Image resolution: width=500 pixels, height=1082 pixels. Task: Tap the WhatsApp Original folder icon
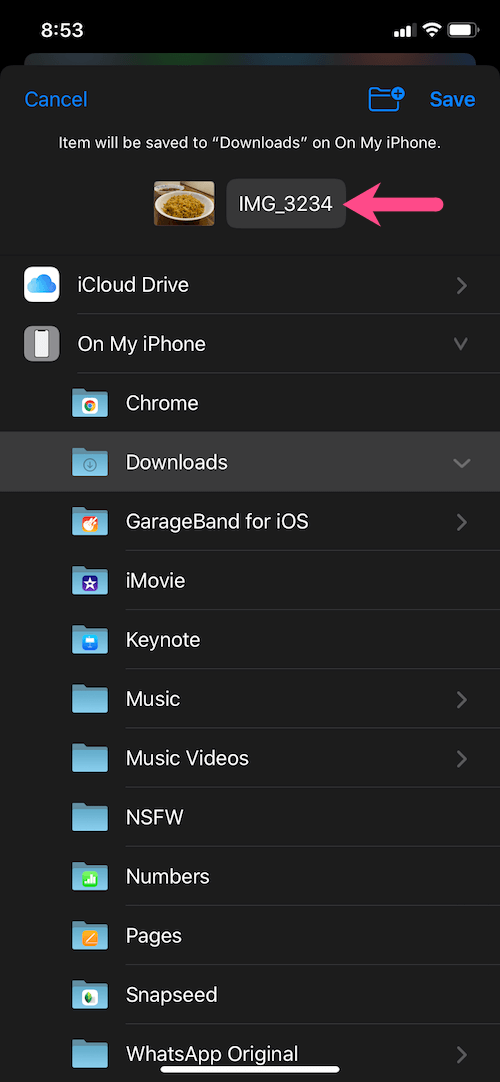[90, 1055]
